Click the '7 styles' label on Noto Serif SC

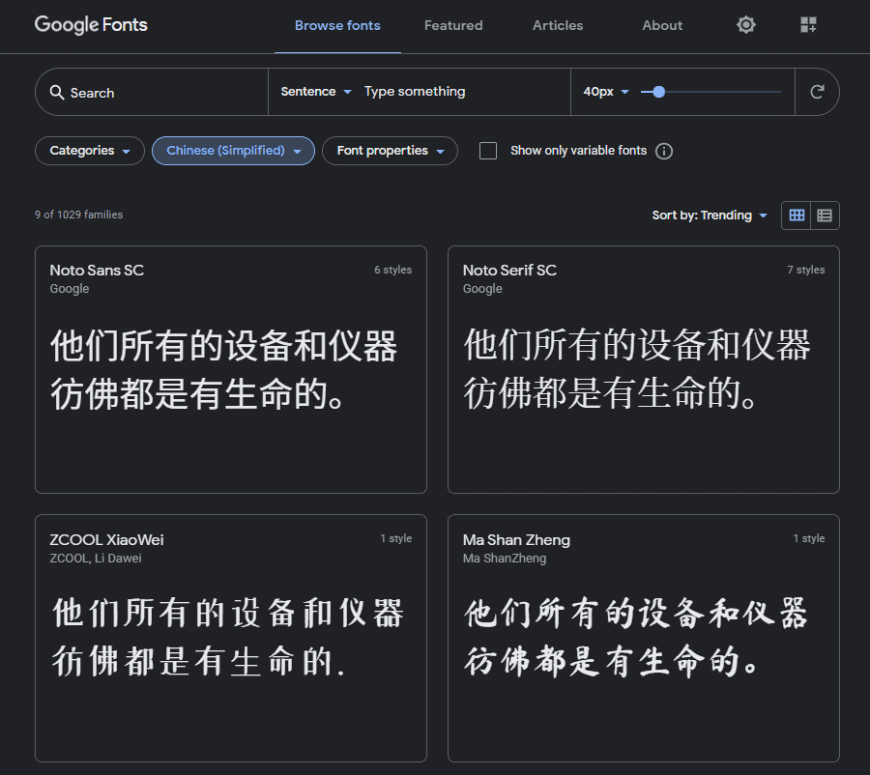click(806, 270)
